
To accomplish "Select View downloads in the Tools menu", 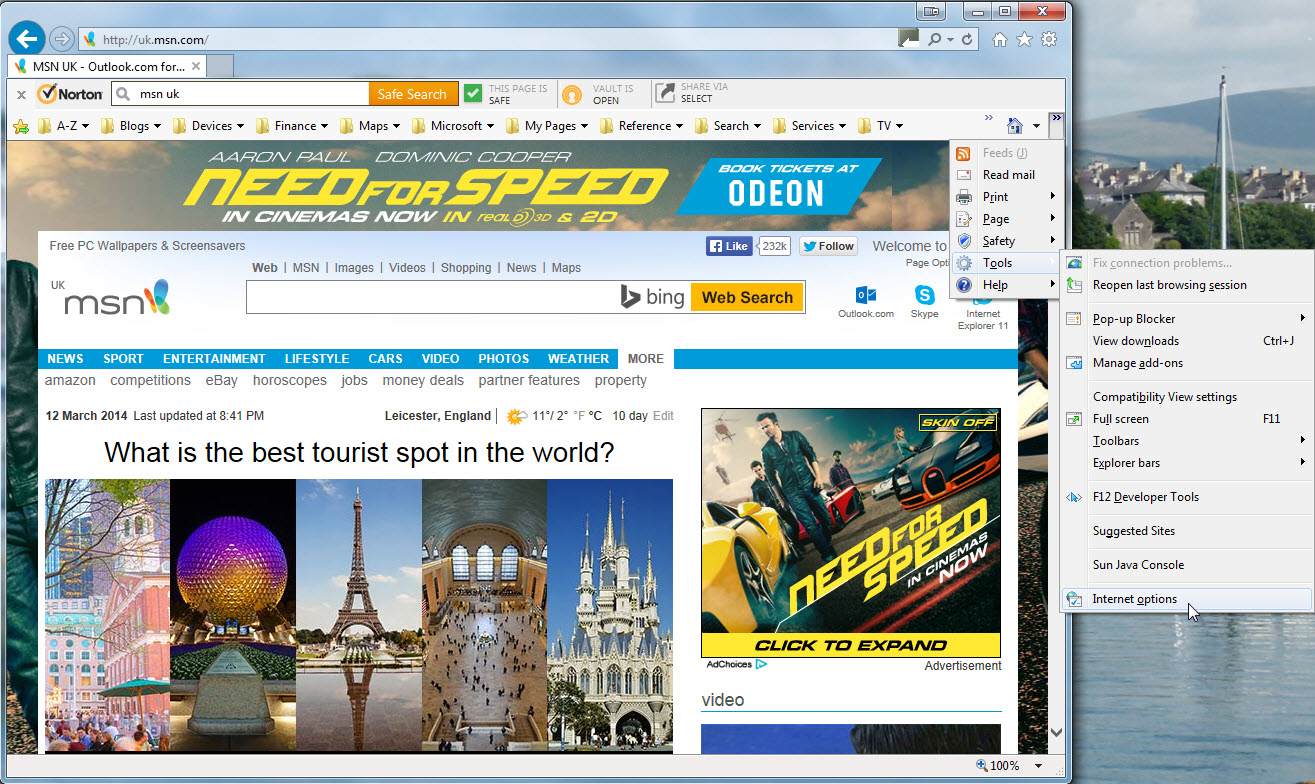I will [x=1187, y=341].
